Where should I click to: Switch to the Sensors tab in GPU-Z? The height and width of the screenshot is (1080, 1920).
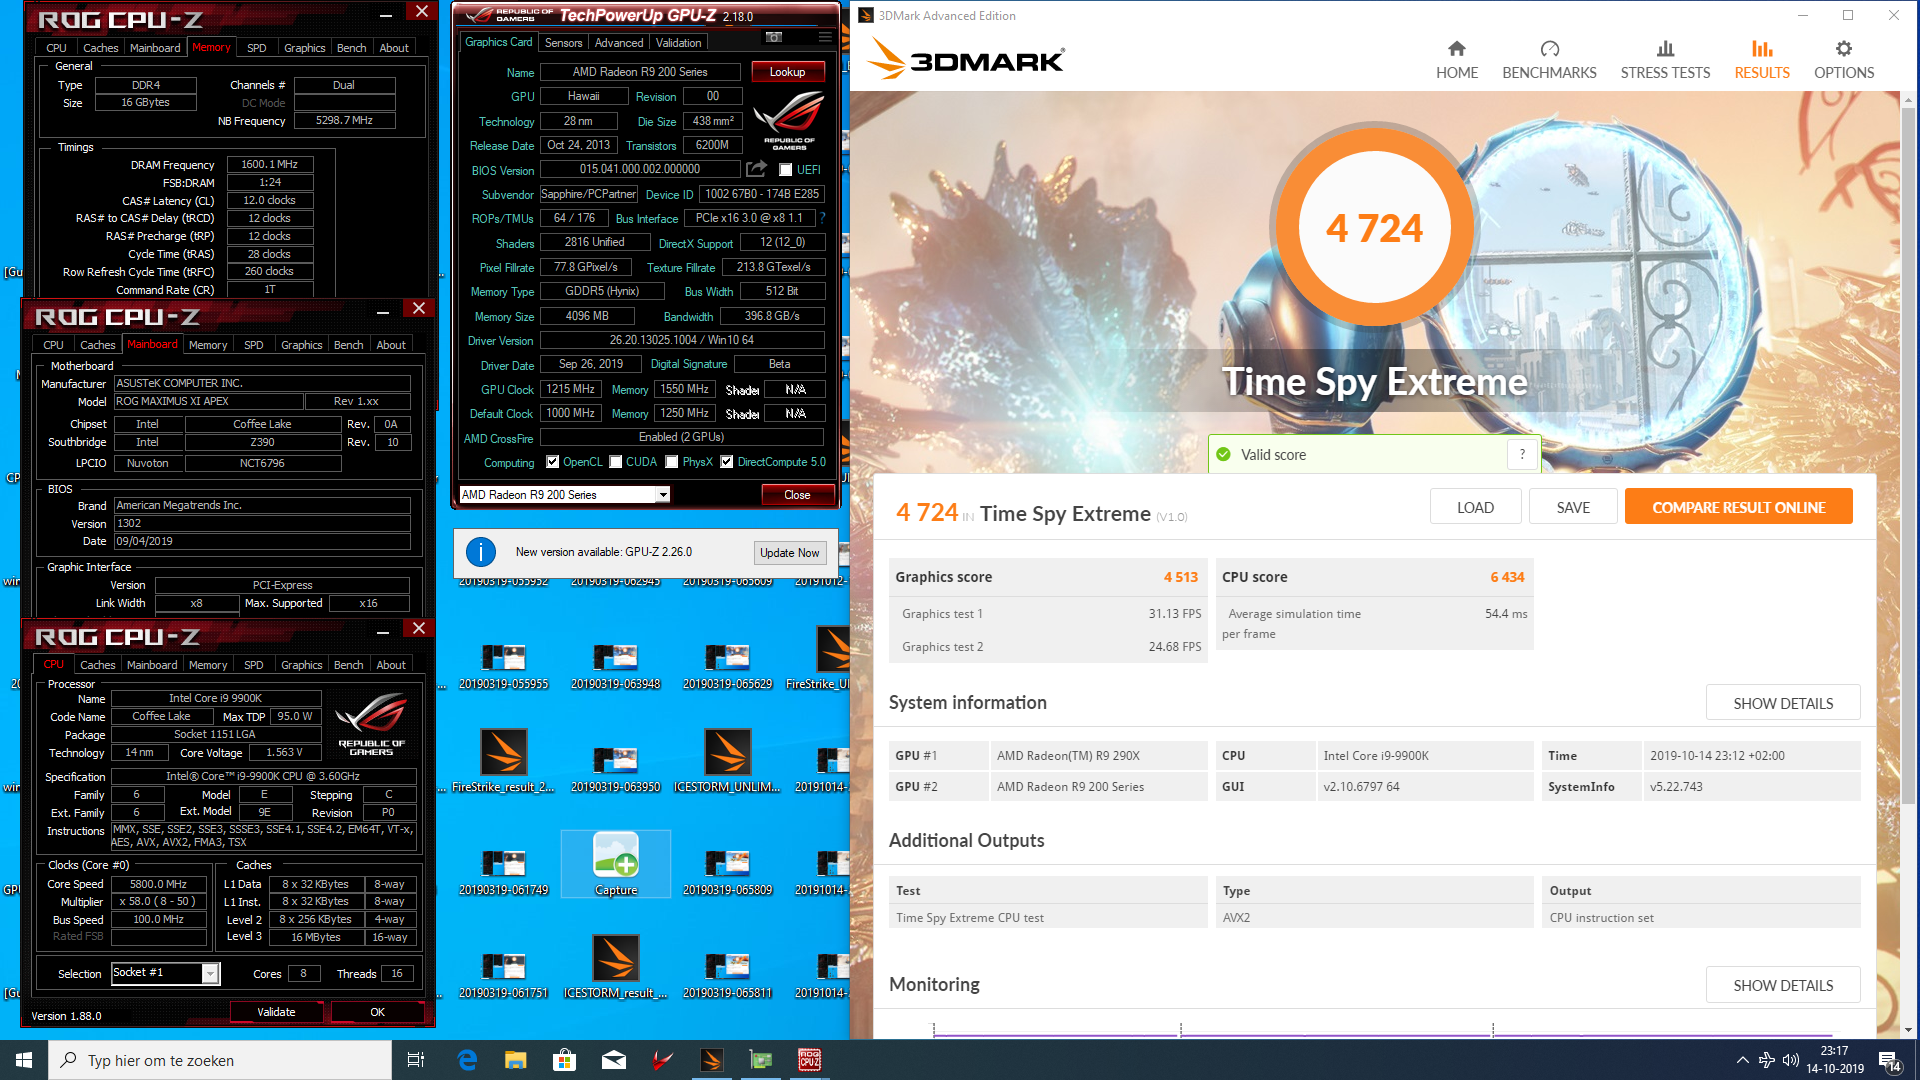click(563, 43)
